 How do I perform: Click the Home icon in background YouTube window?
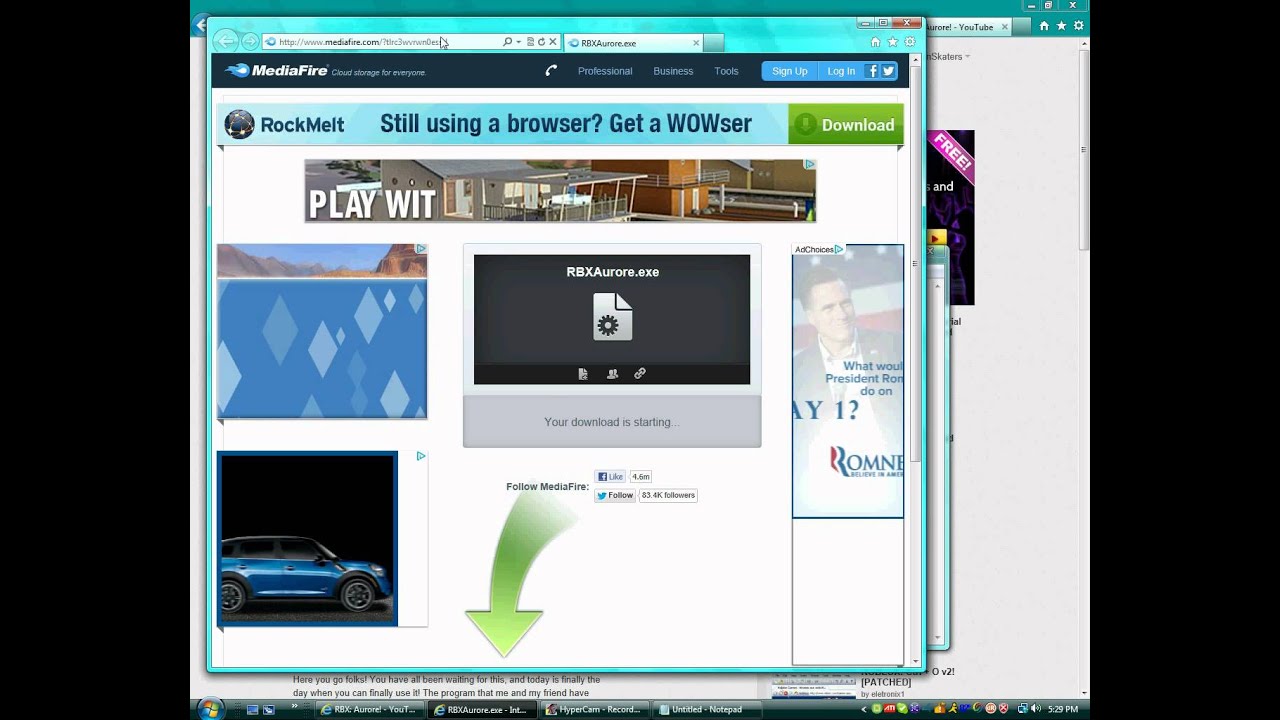coord(1045,26)
